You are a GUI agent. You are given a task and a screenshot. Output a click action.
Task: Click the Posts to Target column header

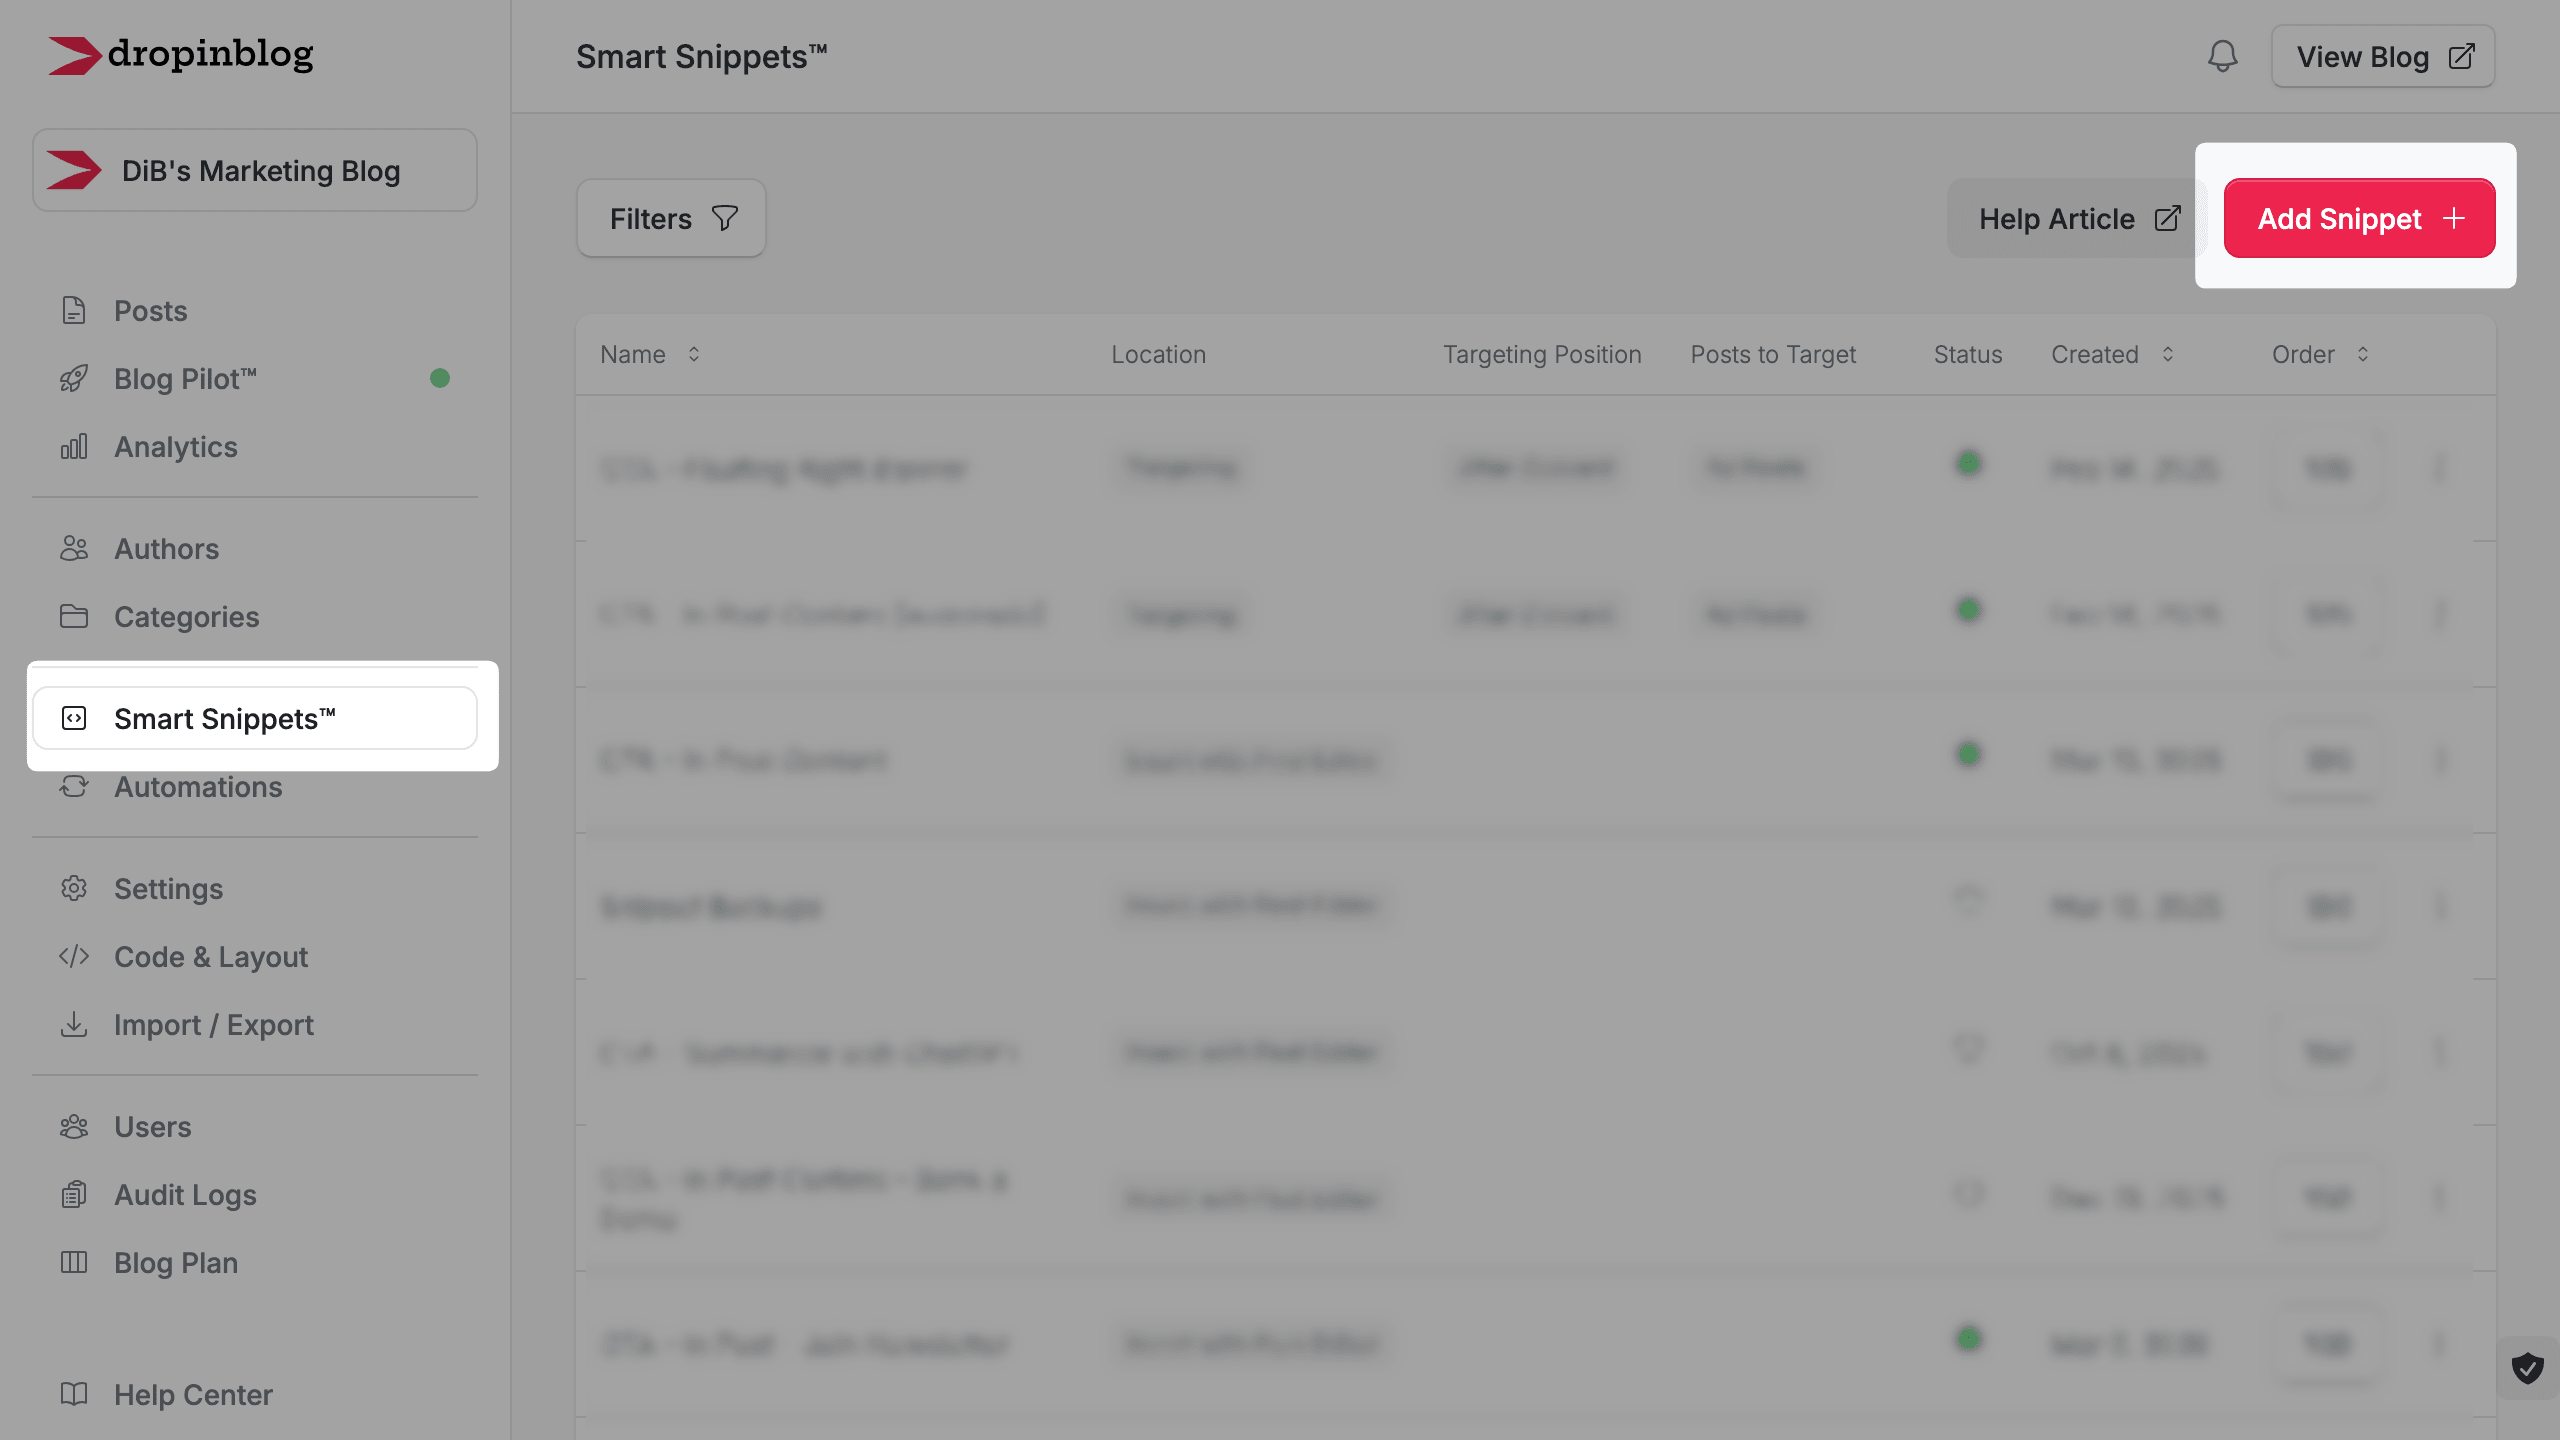pyautogui.click(x=1773, y=355)
